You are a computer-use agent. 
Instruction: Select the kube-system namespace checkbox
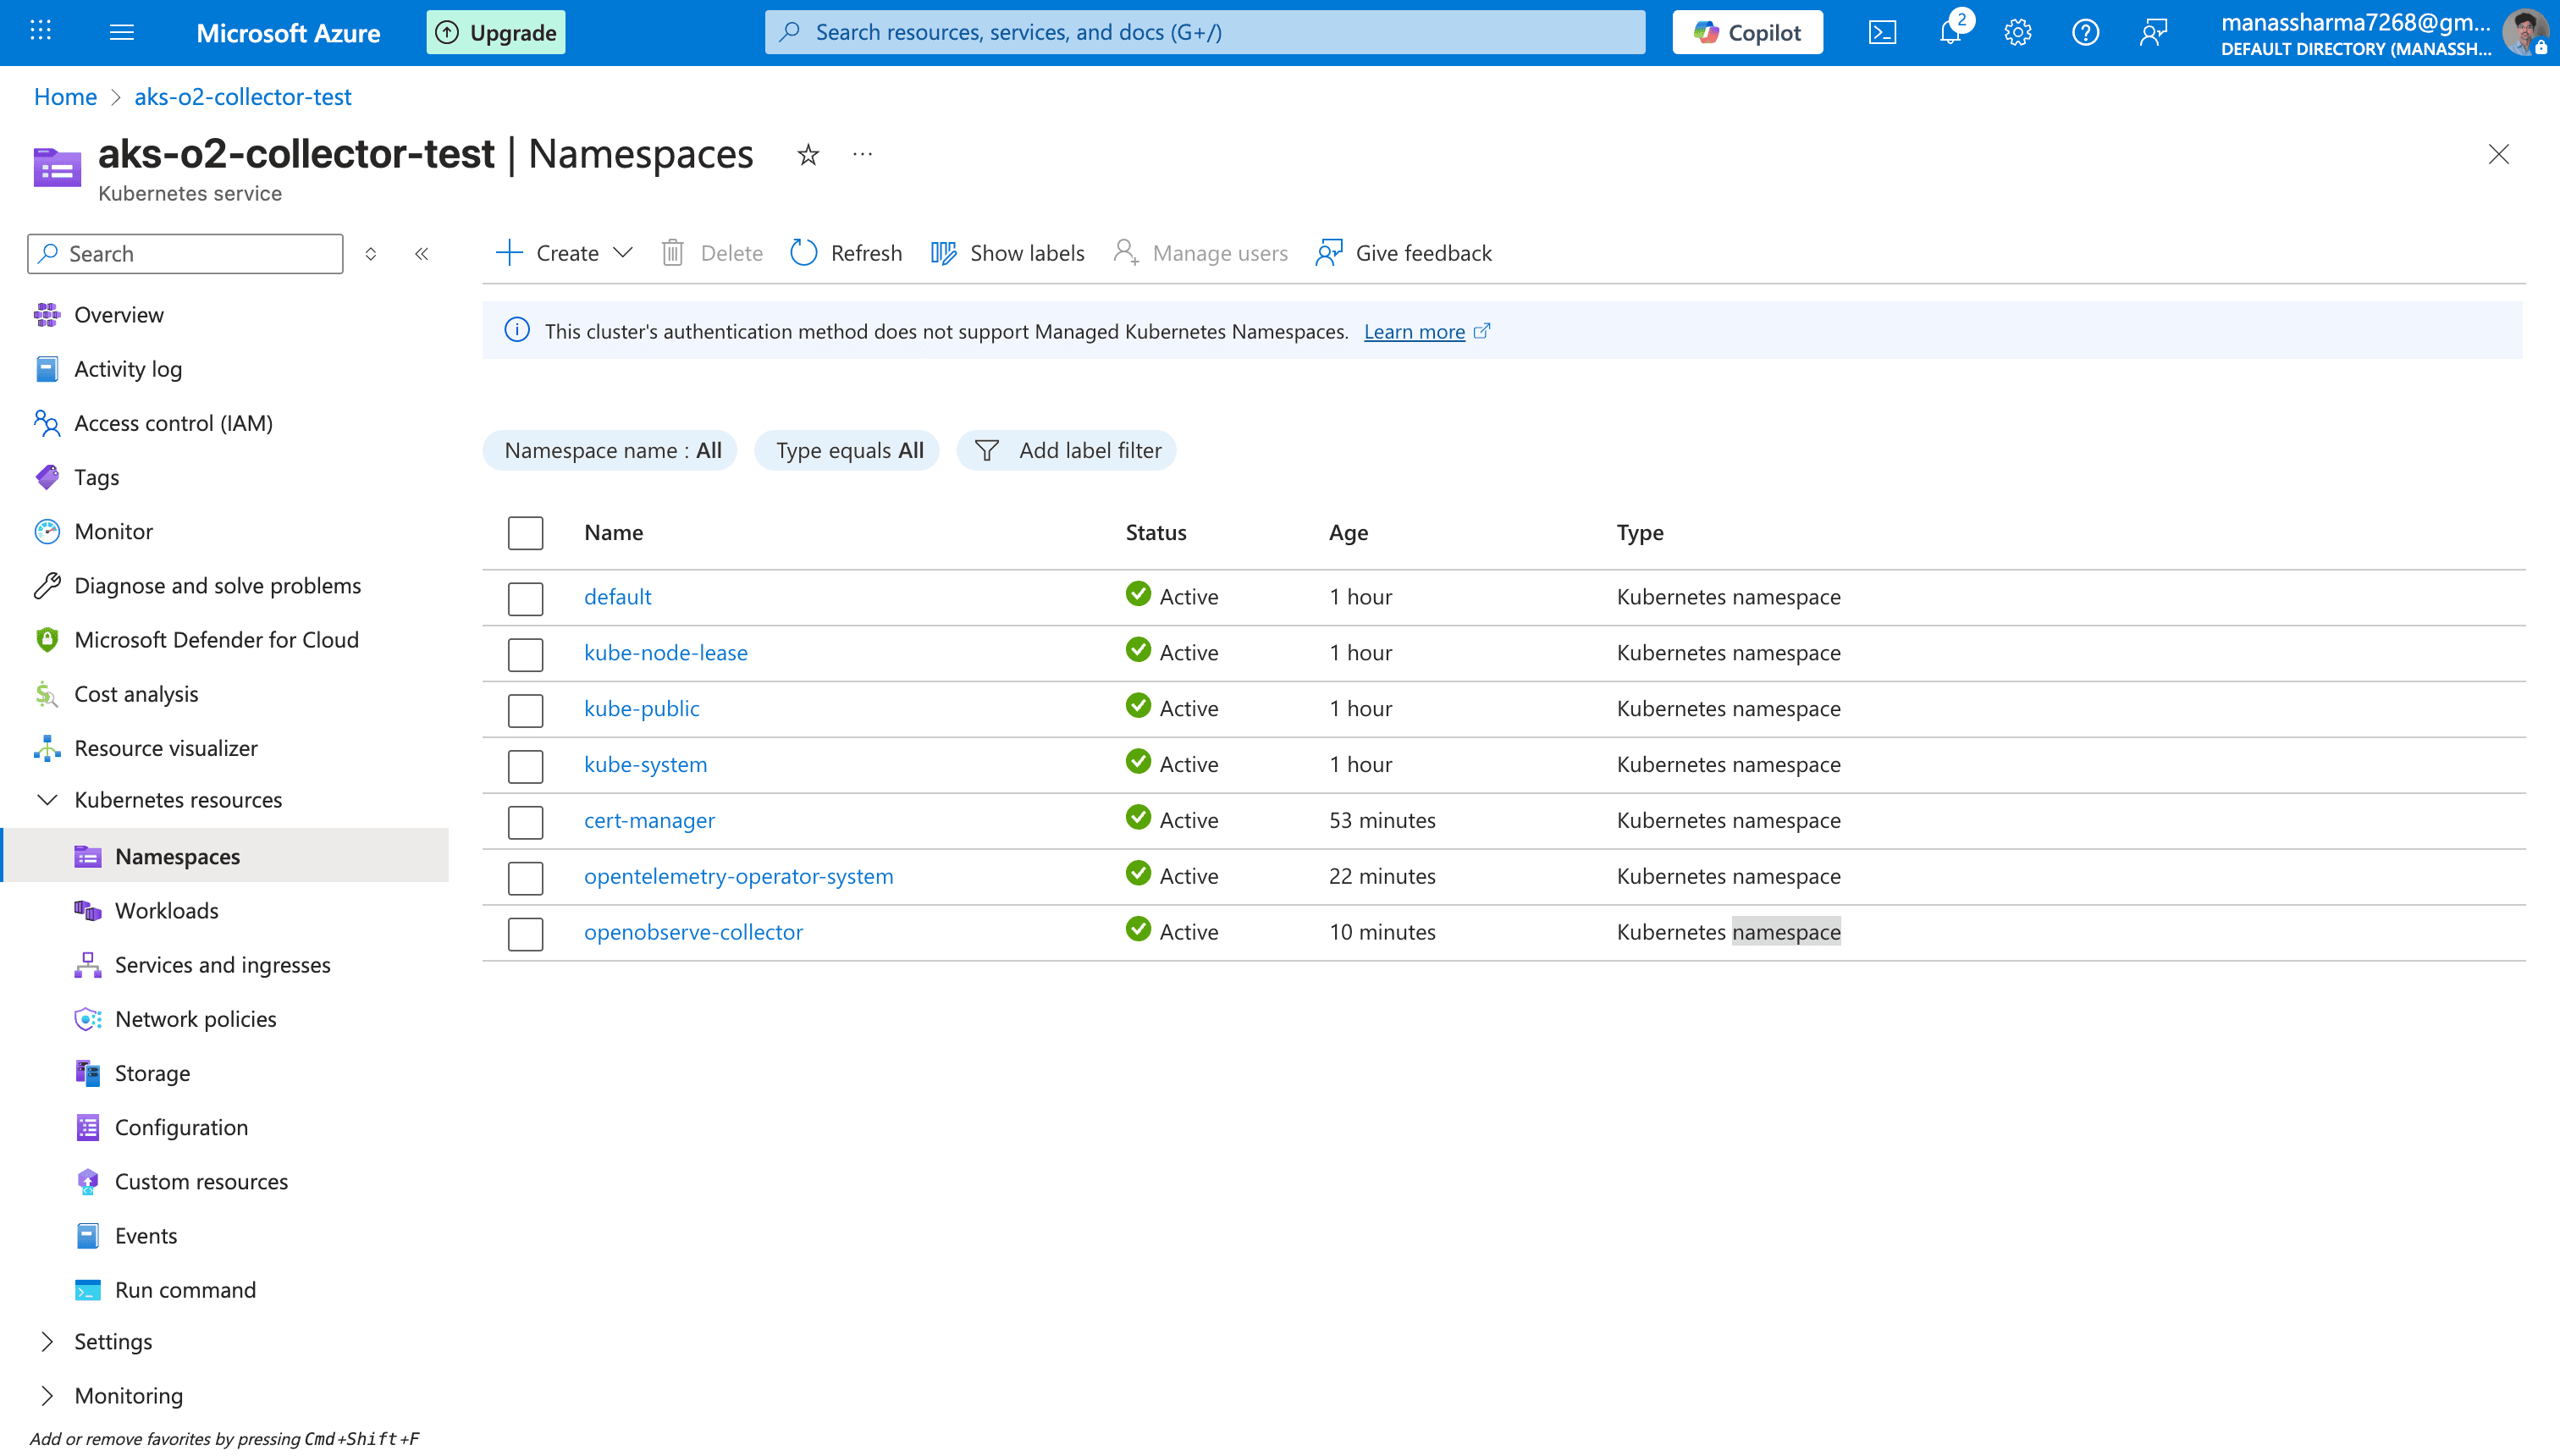[x=525, y=766]
